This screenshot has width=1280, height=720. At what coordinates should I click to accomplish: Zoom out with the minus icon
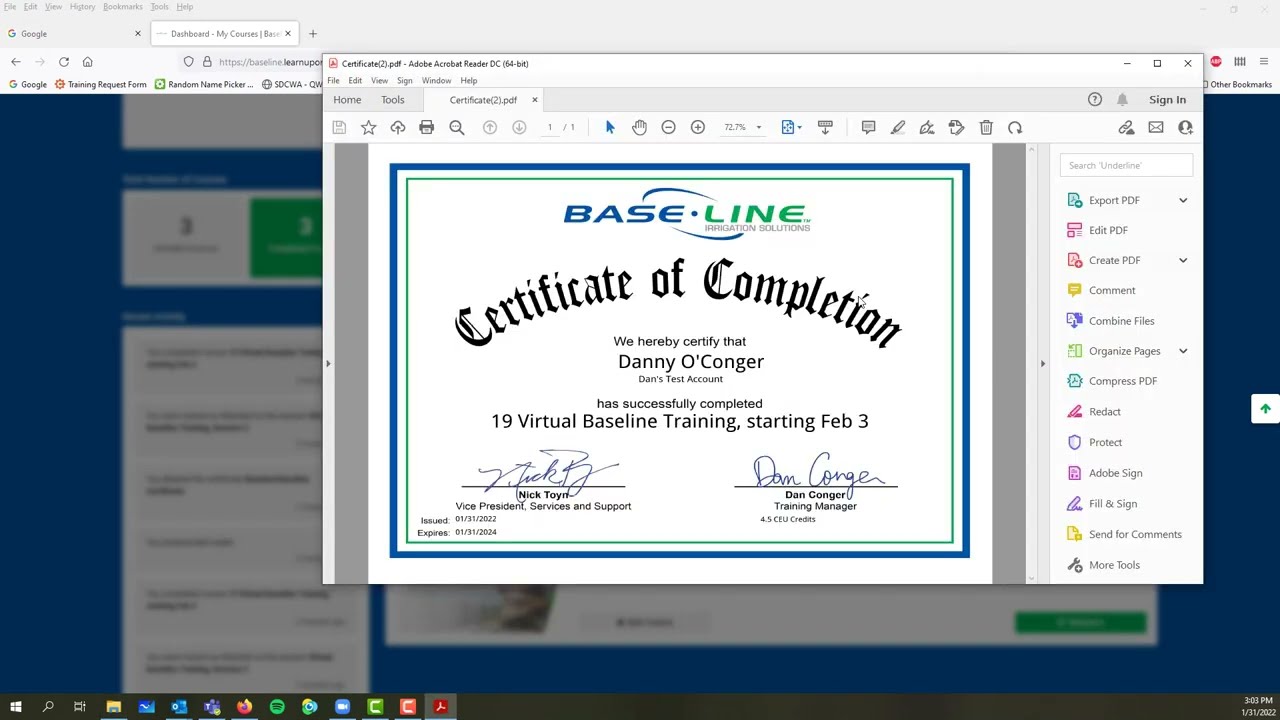668,128
